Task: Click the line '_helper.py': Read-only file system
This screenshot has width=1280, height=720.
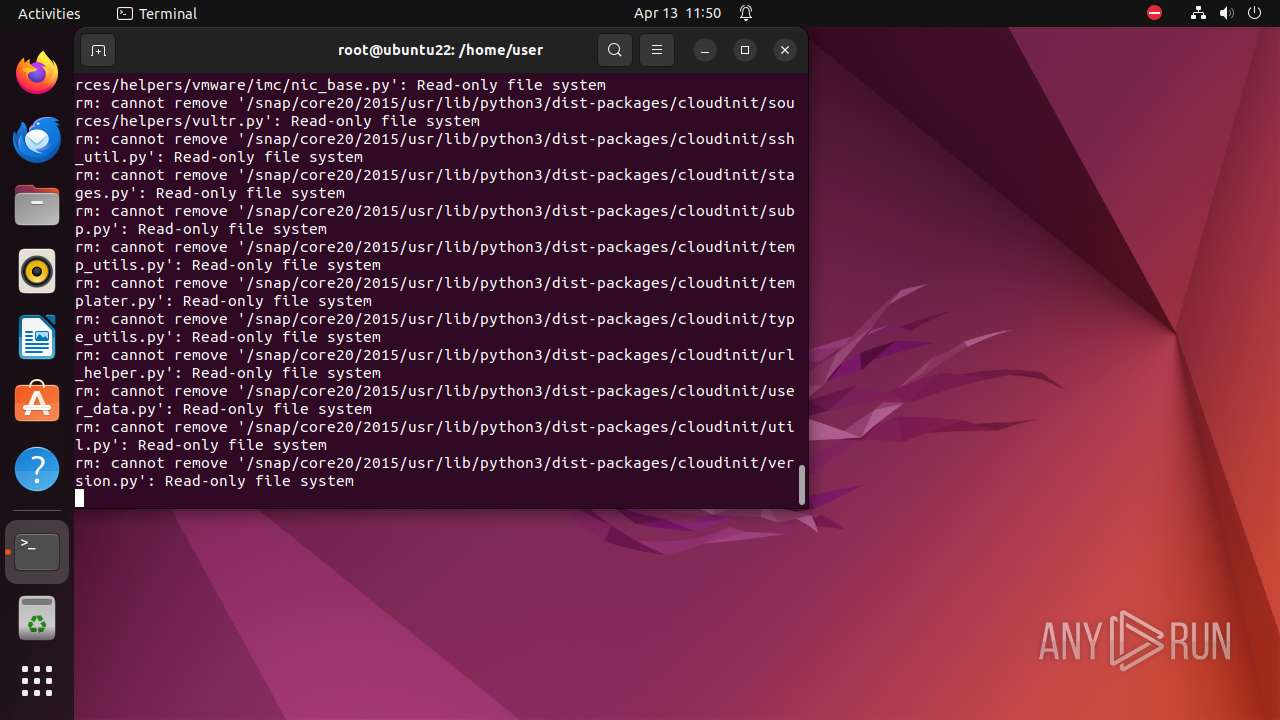Action: [228, 373]
